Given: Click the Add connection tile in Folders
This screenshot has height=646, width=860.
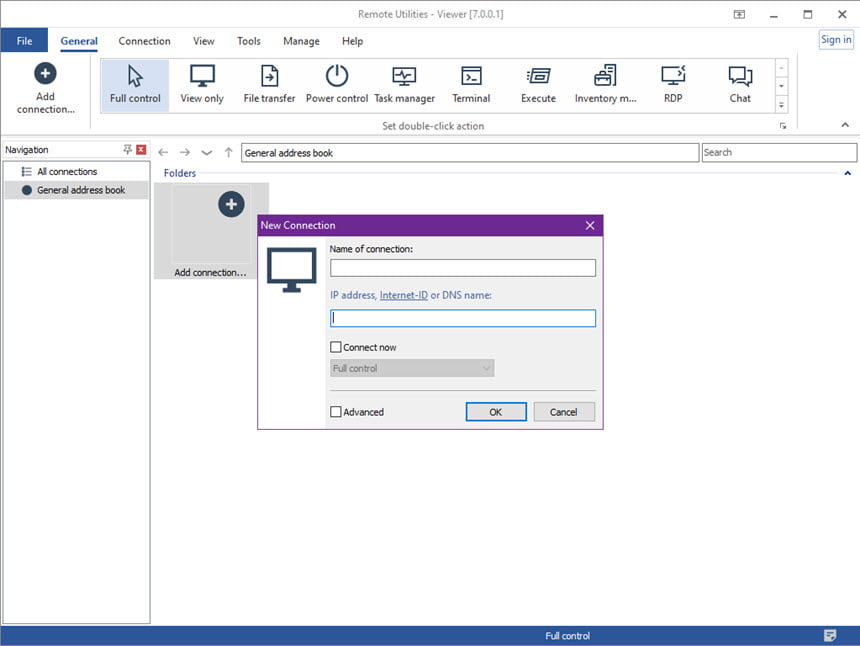Looking at the screenshot, I should 211,231.
